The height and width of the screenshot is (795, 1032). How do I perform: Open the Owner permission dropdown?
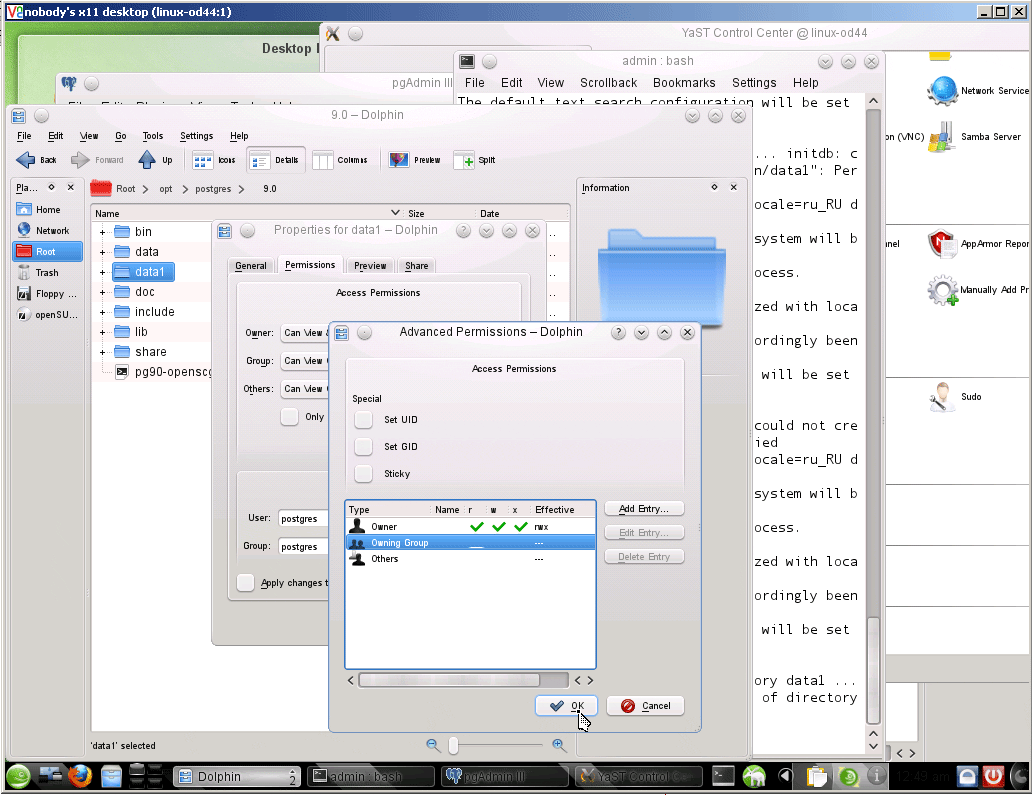pyautogui.click(x=304, y=333)
